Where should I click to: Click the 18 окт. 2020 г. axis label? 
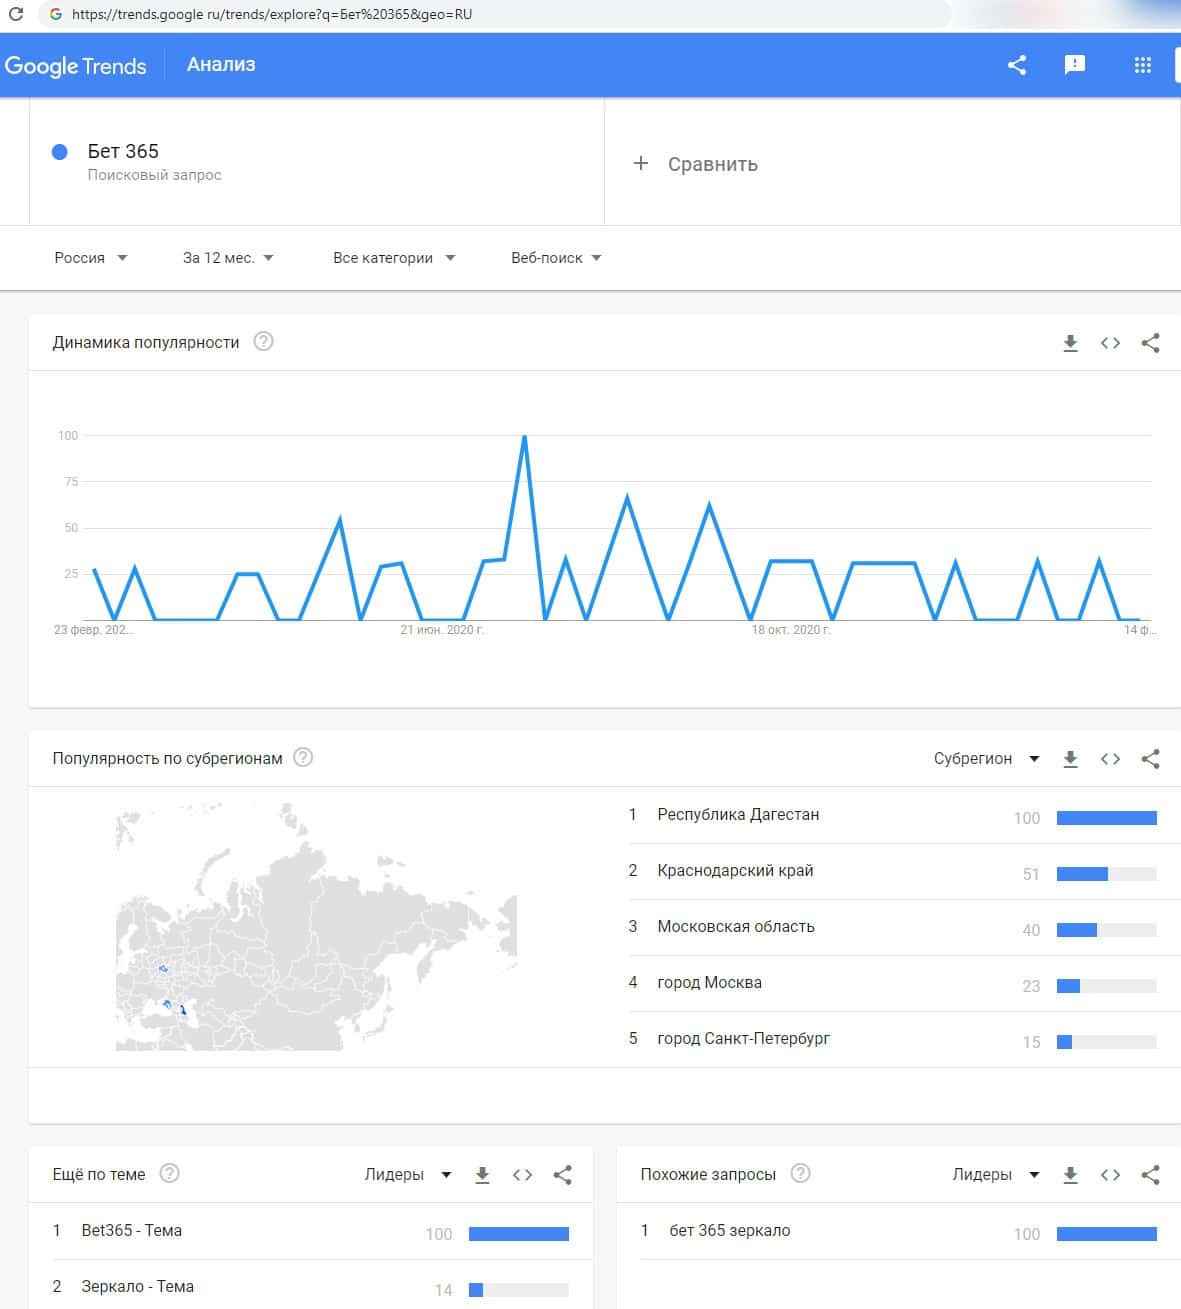(791, 630)
